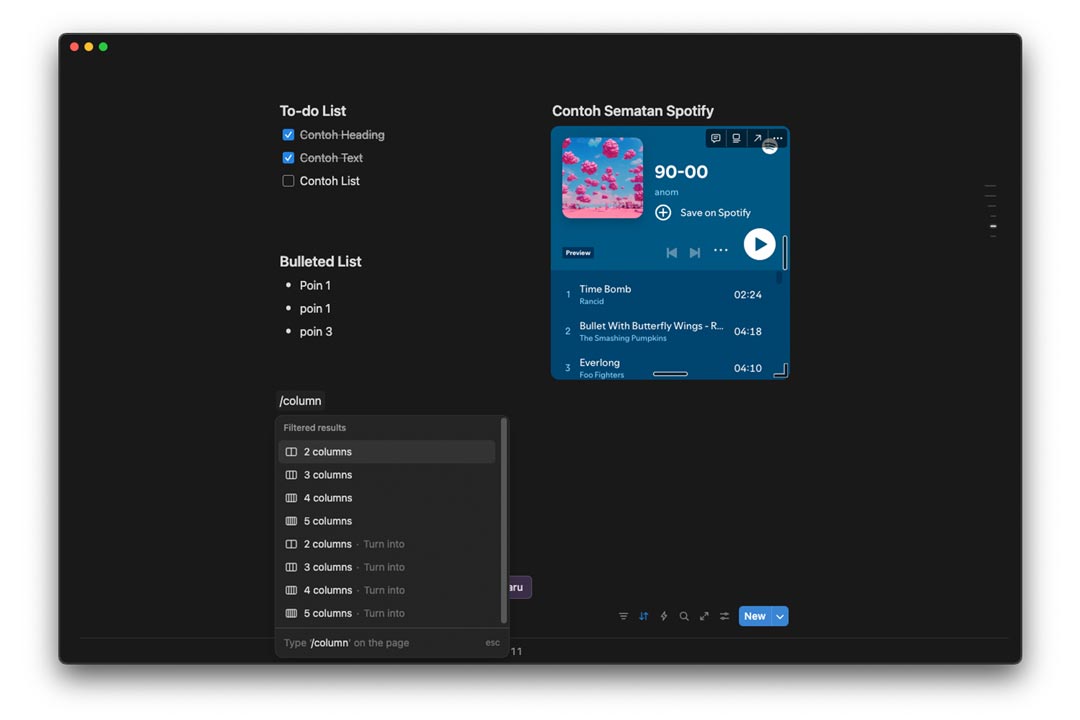Screen dimensions: 1080x720
Task: Select the first 2 columns menu option
Action: click(386, 452)
